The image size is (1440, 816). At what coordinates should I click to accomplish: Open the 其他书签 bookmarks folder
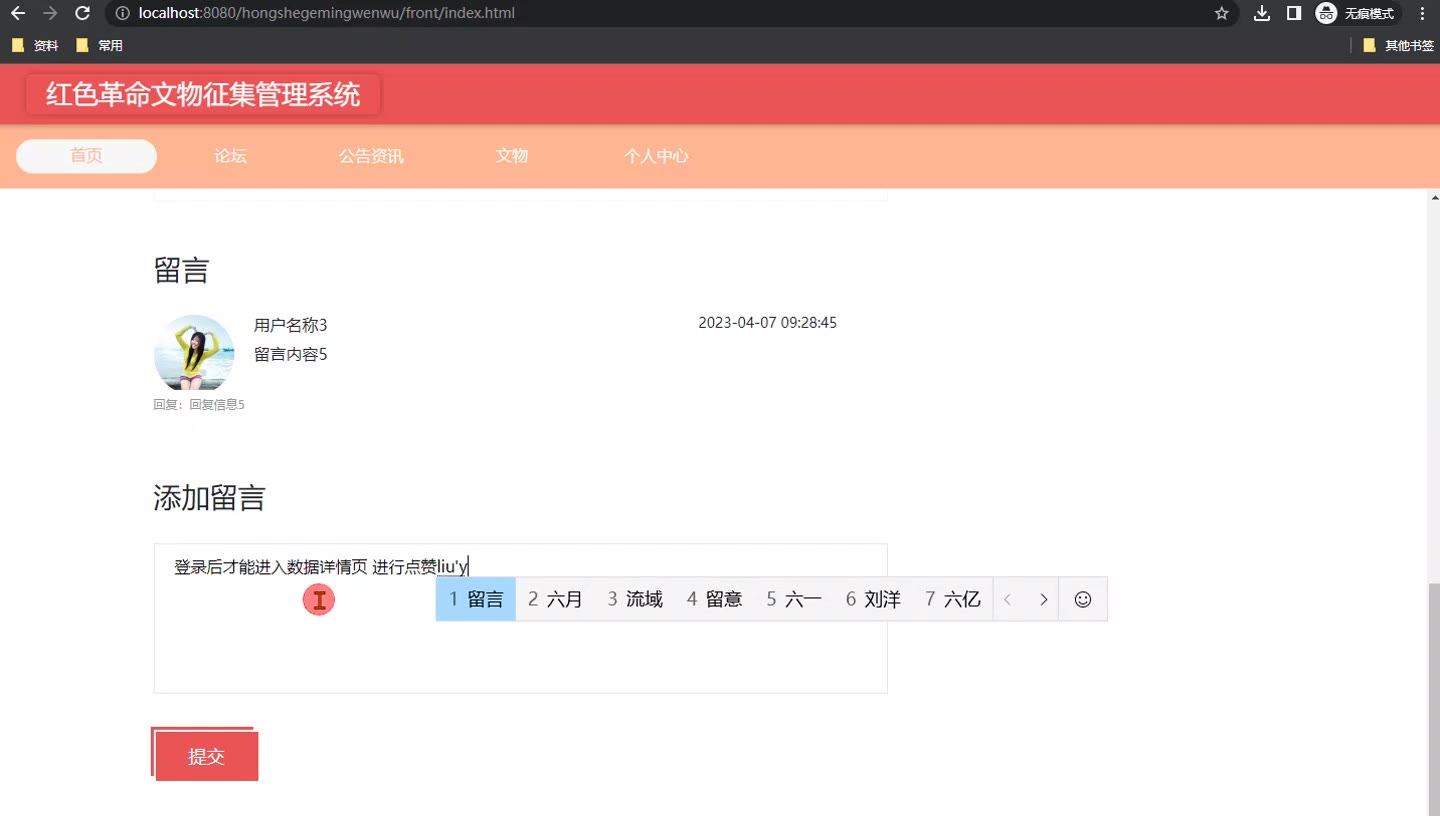tap(1398, 46)
